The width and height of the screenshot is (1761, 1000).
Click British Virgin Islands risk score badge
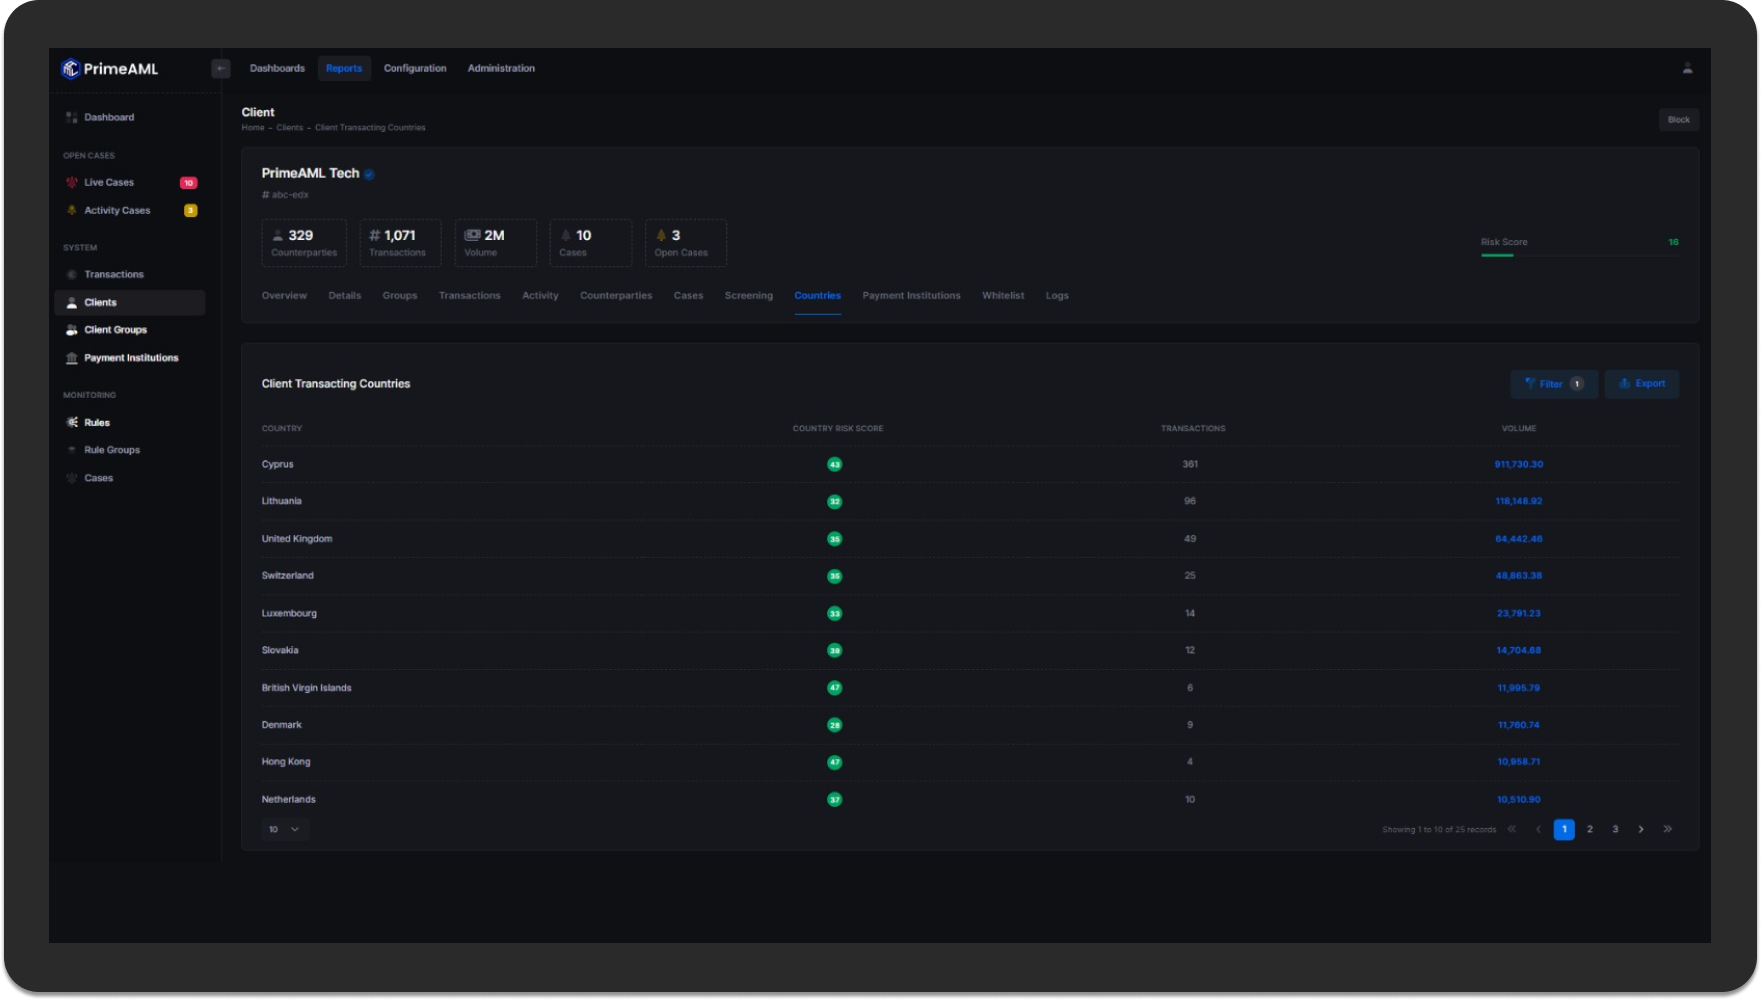pyautogui.click(x=835, y=688)
